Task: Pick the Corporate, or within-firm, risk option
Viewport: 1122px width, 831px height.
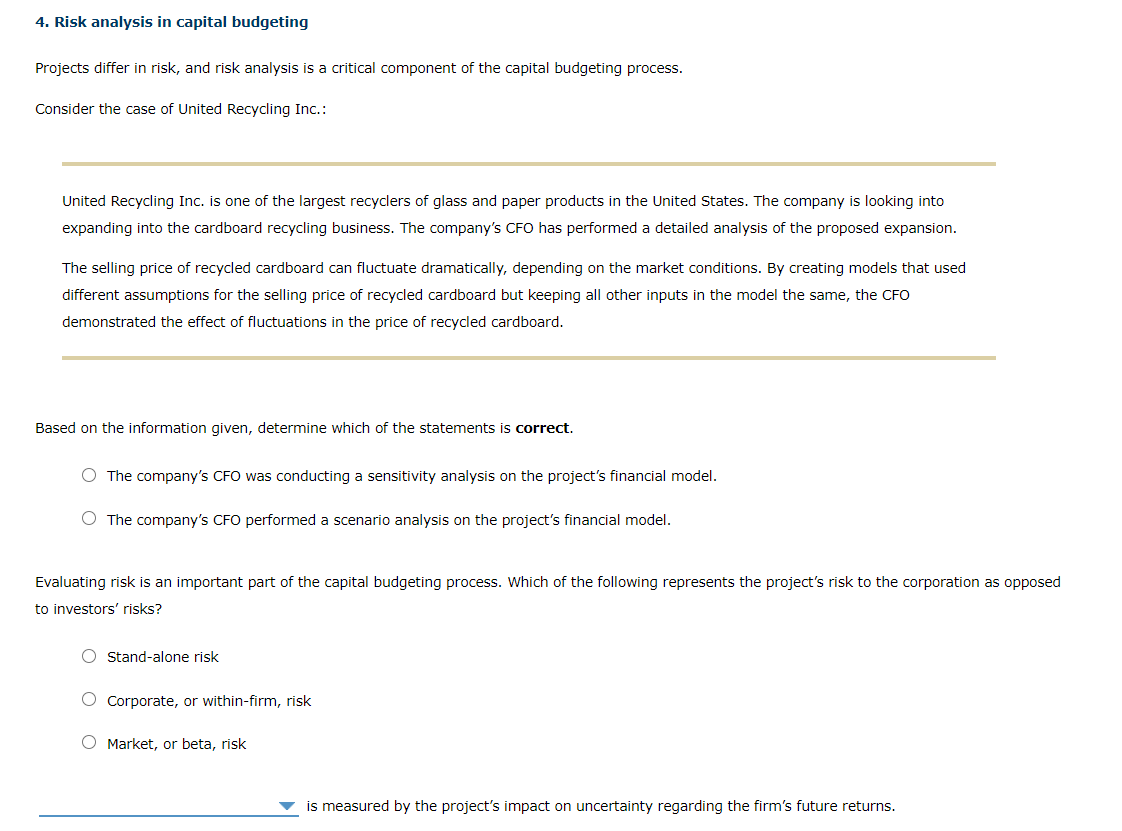Action: [x=89, y=699]
